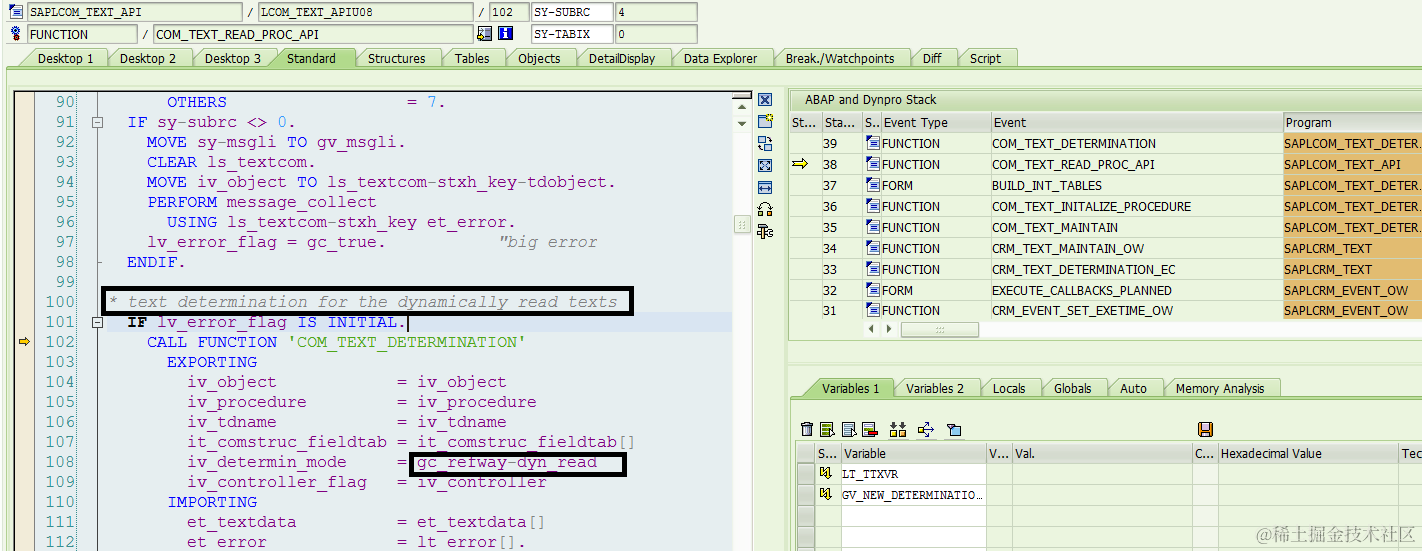
Task: Click the SY-SUBRC field name input
Action: pos(572,13)
